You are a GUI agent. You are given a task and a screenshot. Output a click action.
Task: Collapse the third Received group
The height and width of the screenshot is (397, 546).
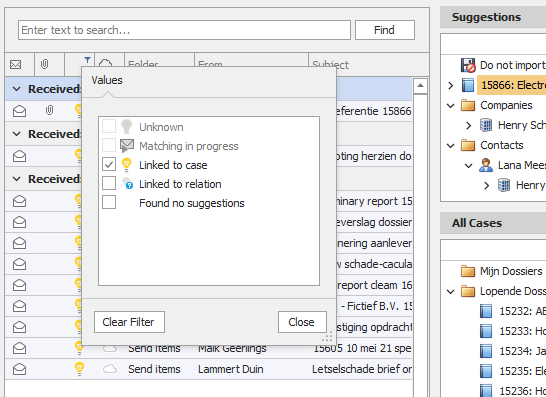pyautogui.click(x=16, y=179)
